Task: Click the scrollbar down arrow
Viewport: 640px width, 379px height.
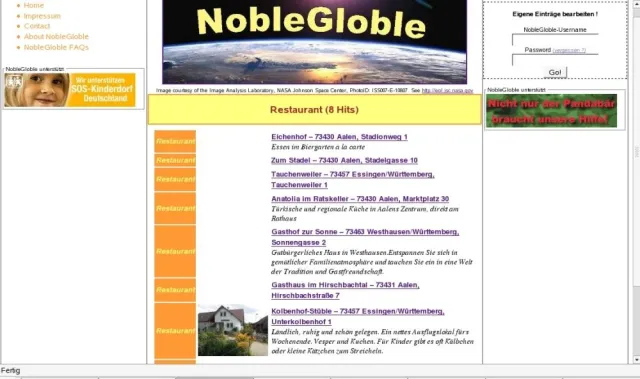Action: tap(636, 359)
